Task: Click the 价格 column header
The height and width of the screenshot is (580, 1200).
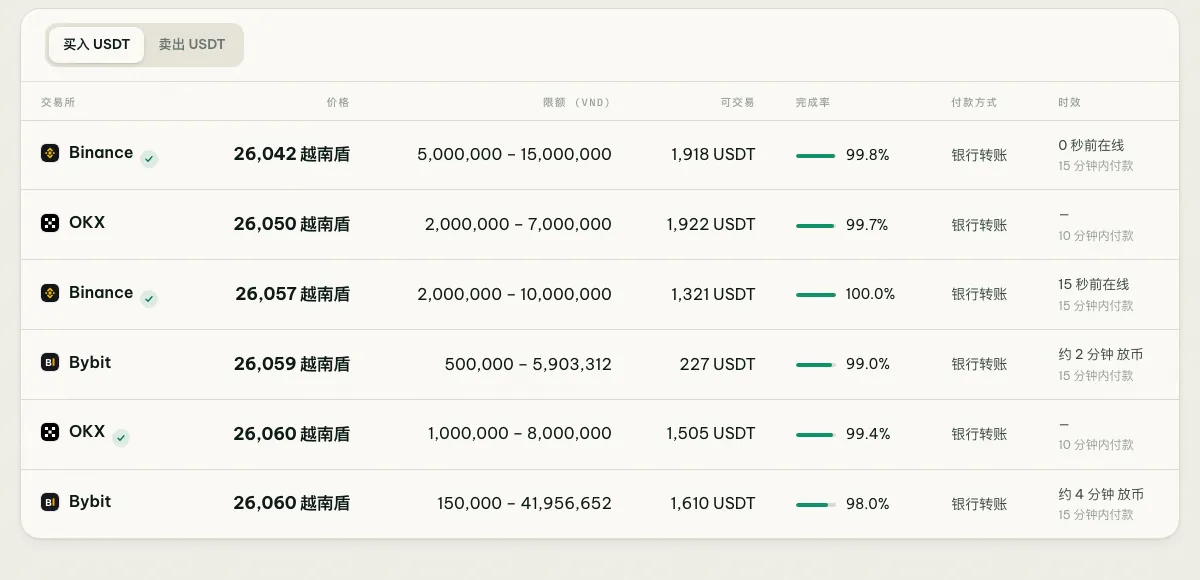Action: [338, 102]
